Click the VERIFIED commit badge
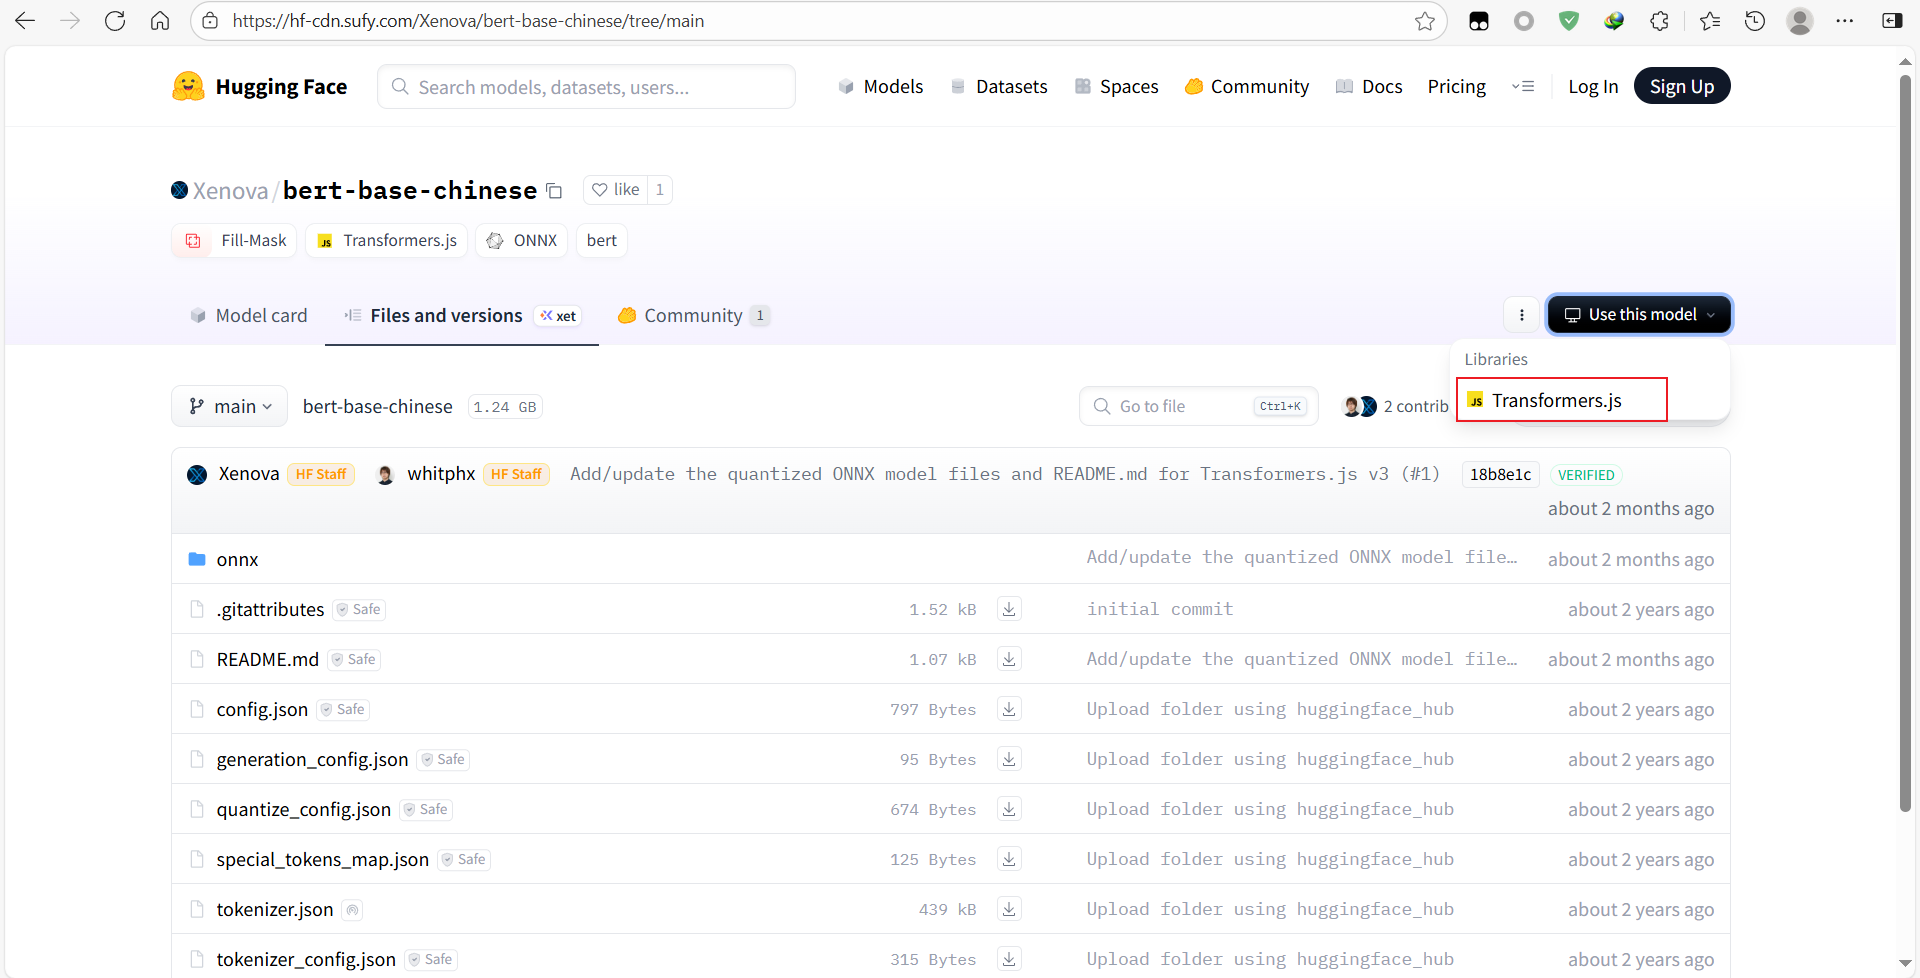Image resolution: width=1920 pixels, height=978 pixels. [x=1586, y=475]
